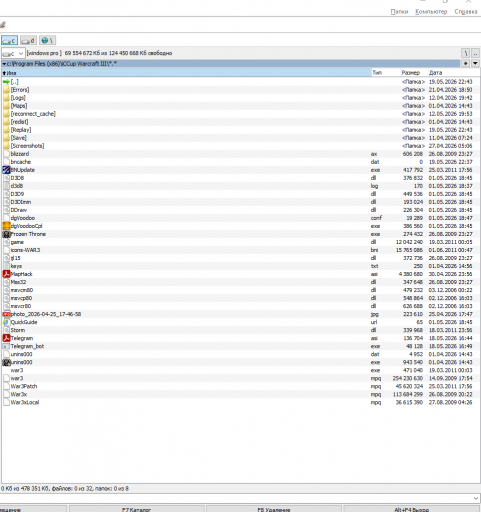Switch to drive c button
Viewport: 481px width, 512px height.
(x=9, y=41)
